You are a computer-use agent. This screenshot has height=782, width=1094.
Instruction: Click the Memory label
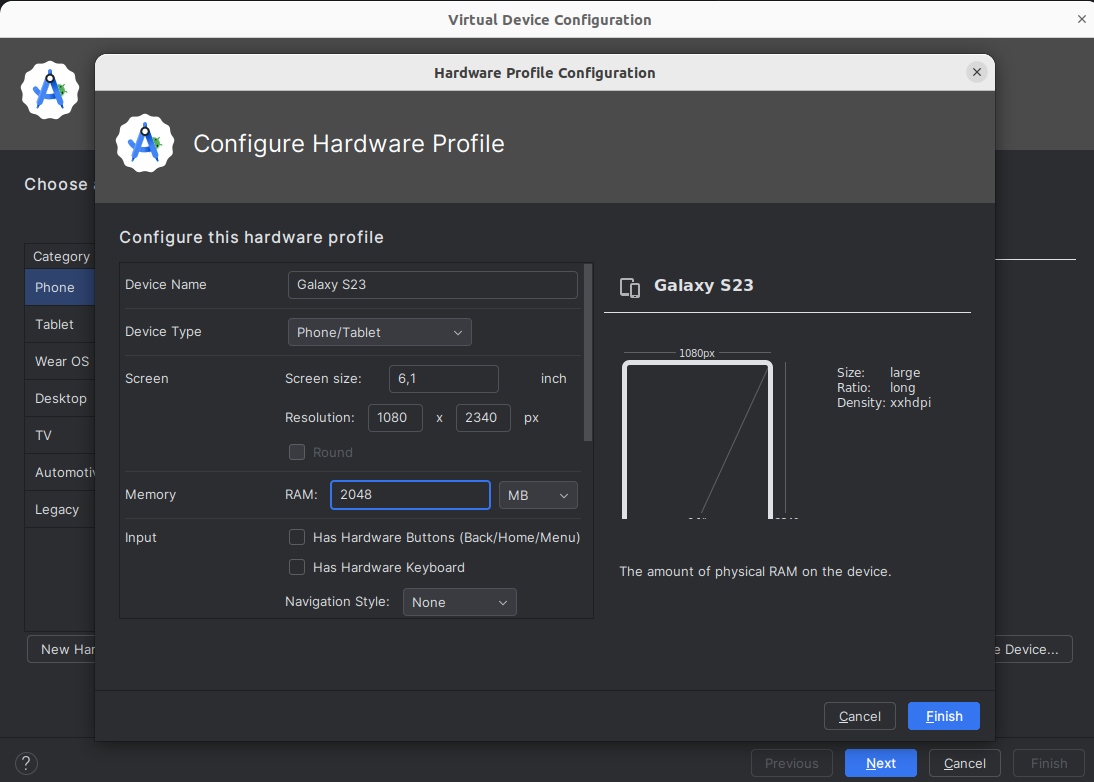click(150, 495)
